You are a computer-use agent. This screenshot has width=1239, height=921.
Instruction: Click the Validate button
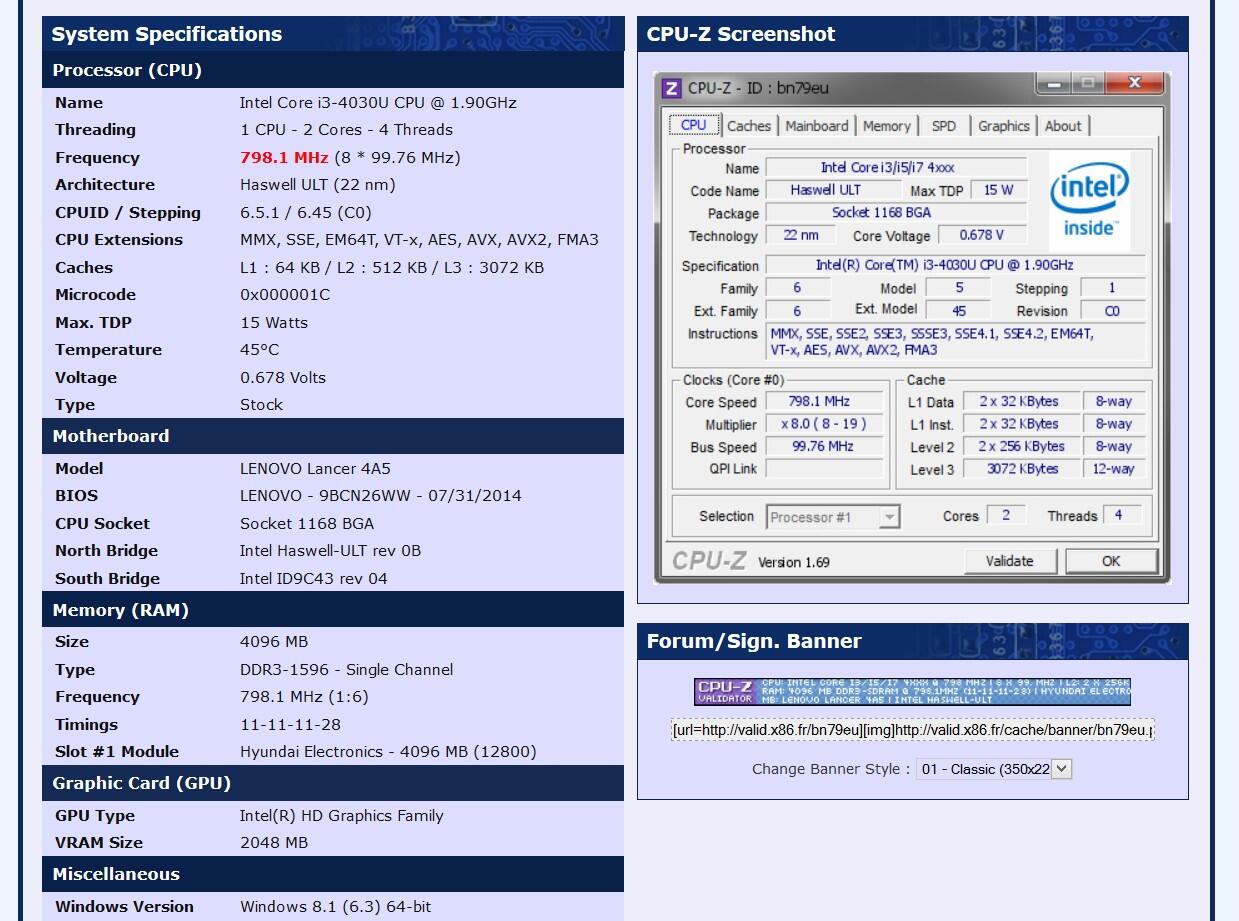(x=1009, y=561)
